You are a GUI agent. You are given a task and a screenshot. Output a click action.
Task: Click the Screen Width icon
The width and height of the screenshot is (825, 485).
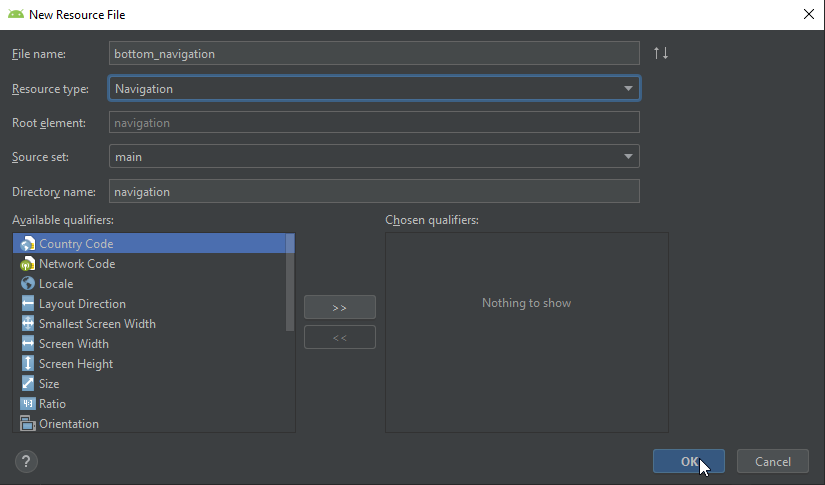27,343
